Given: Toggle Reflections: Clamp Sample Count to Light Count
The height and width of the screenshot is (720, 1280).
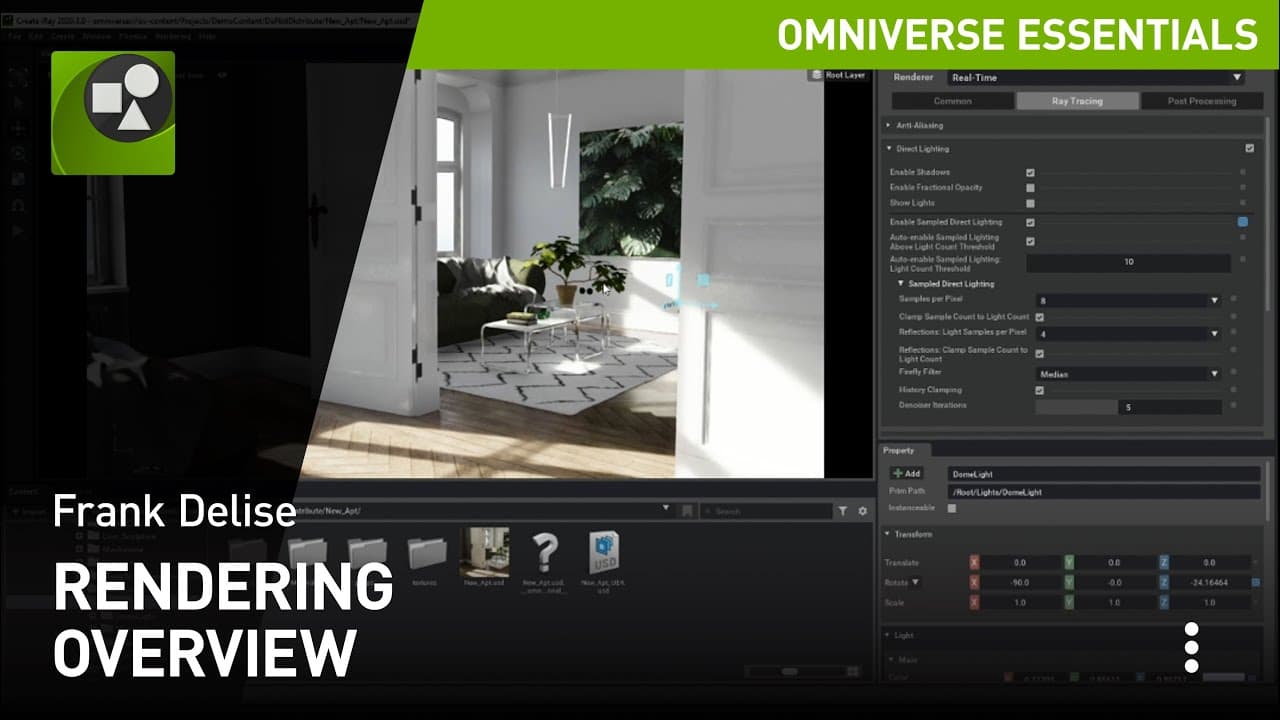Looking at the screenshot, I should click(1040, 353).
